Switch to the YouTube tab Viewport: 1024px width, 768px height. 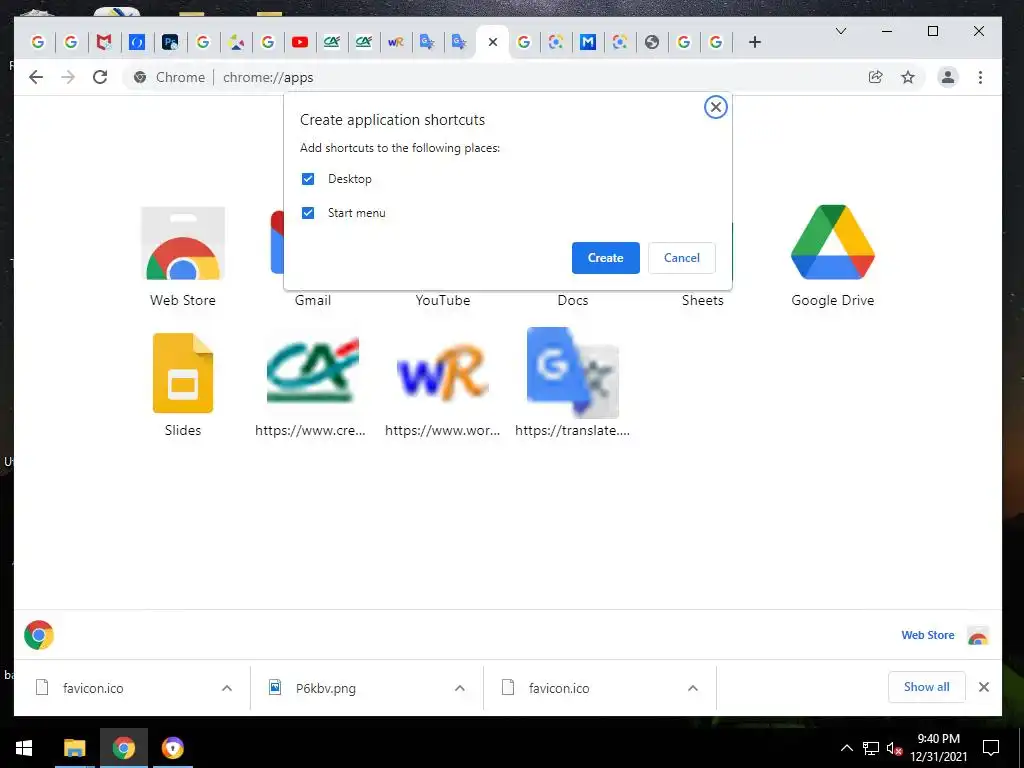[x=300, y=42]
